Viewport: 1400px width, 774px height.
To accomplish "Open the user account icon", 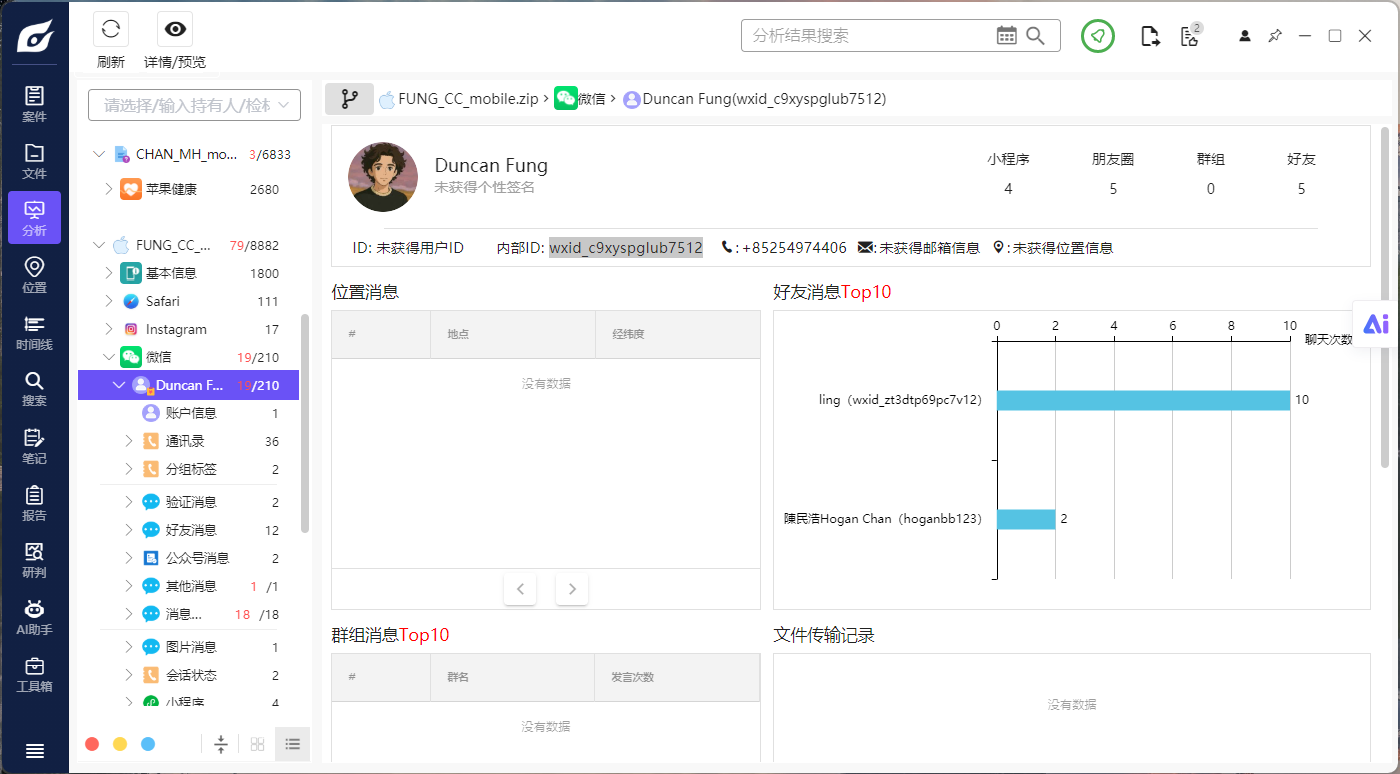I will tap(1245, 36).
